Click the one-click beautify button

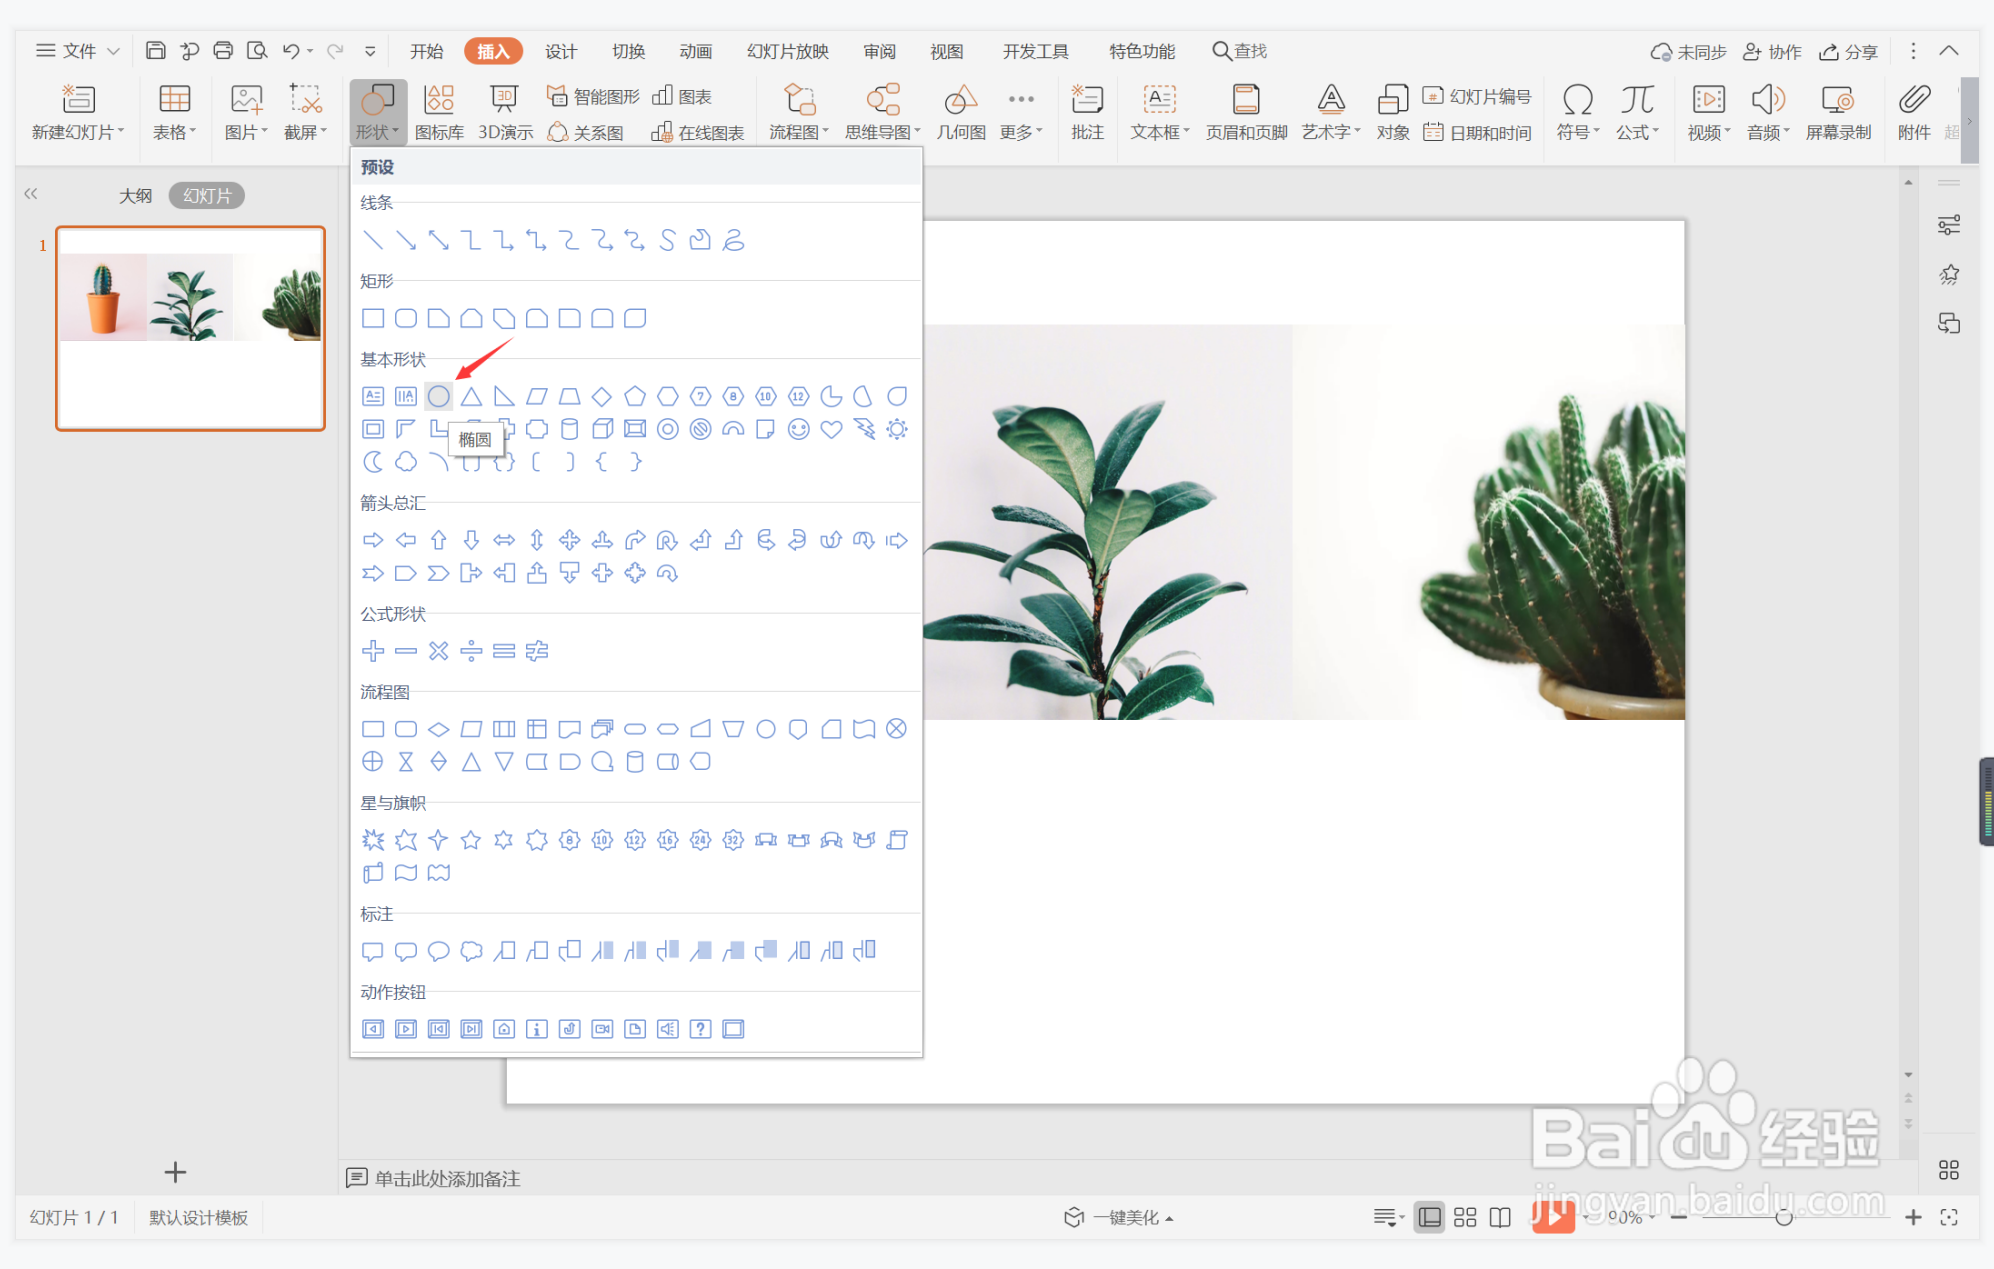(x=1119, y=1217)
